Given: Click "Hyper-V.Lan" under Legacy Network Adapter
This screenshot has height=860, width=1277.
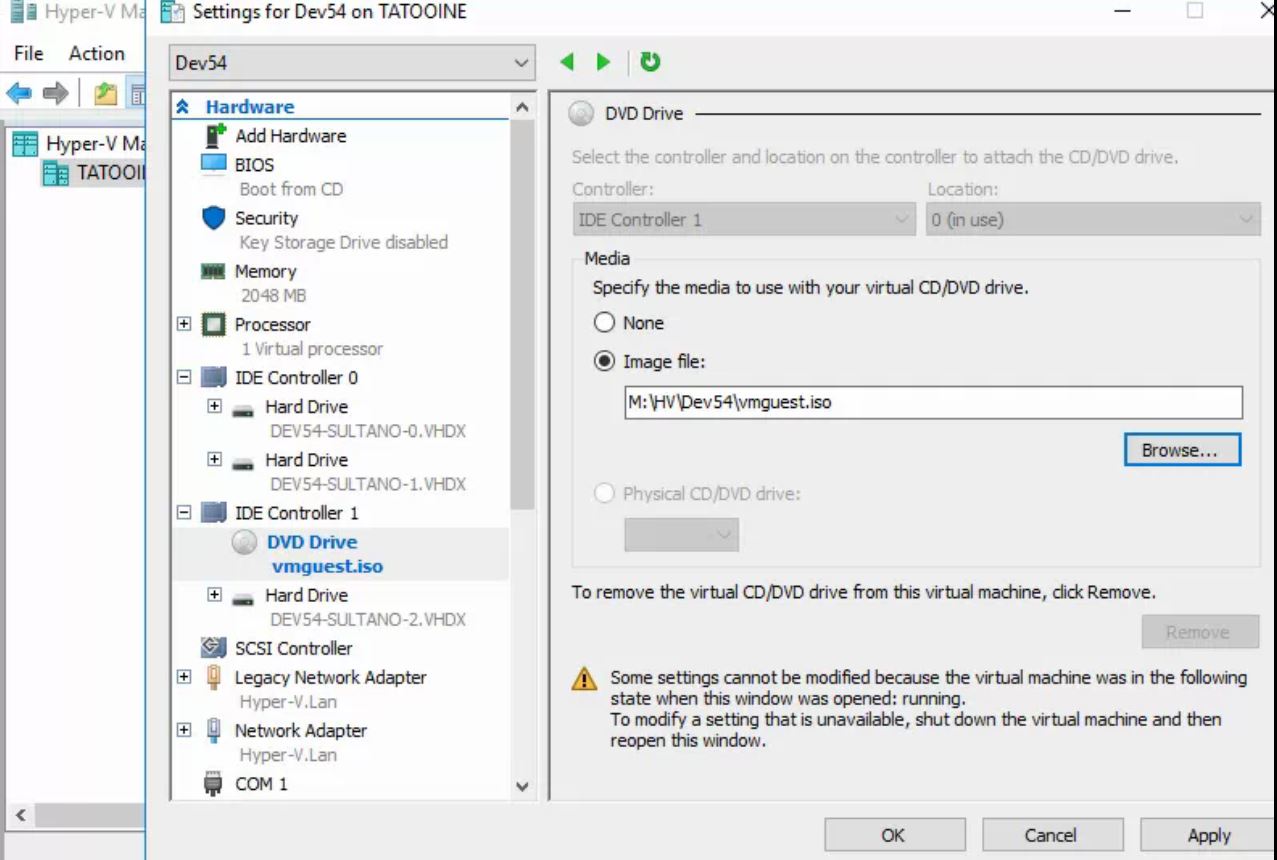Looking at the screenshot, I should tap(288, 702).
